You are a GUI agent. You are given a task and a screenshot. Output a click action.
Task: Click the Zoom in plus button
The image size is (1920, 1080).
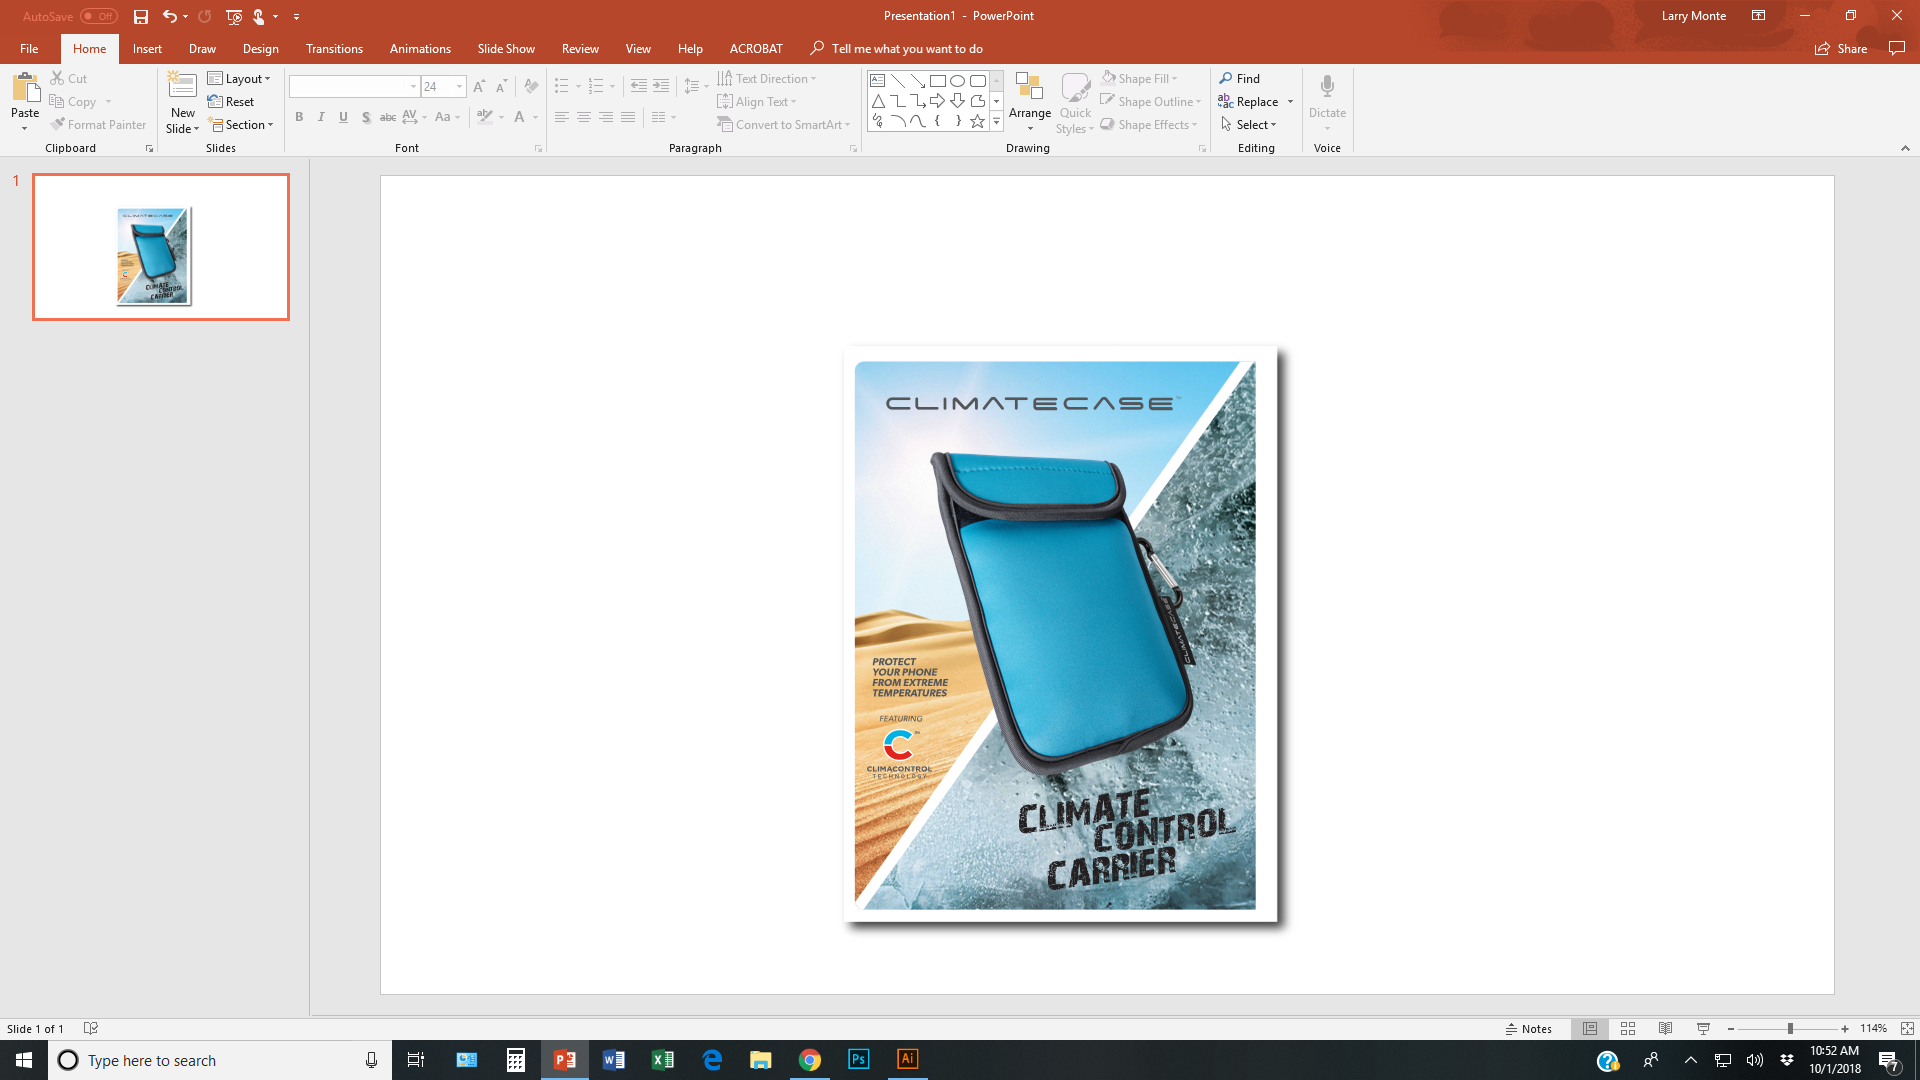(x=1845, y=1028)
